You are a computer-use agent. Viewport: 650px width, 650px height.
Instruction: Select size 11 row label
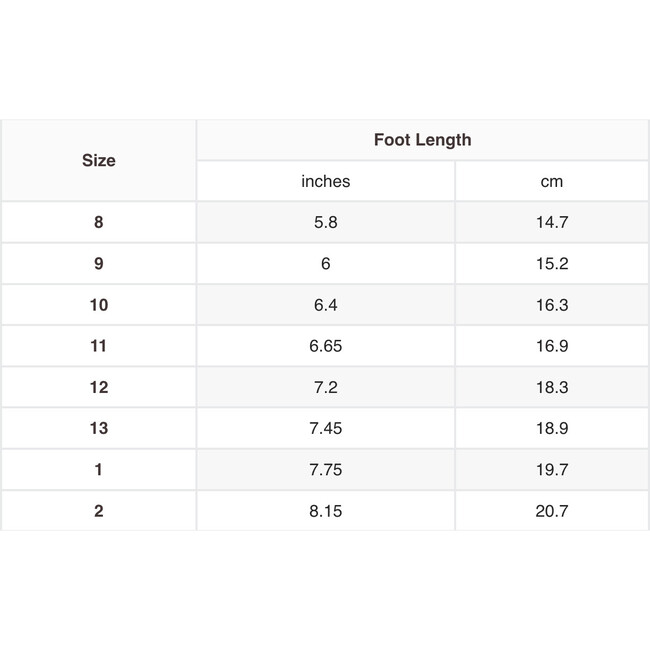point(98,346)
